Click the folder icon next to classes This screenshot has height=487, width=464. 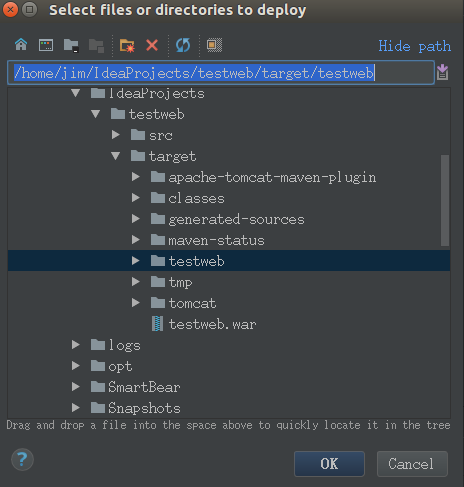158,198
